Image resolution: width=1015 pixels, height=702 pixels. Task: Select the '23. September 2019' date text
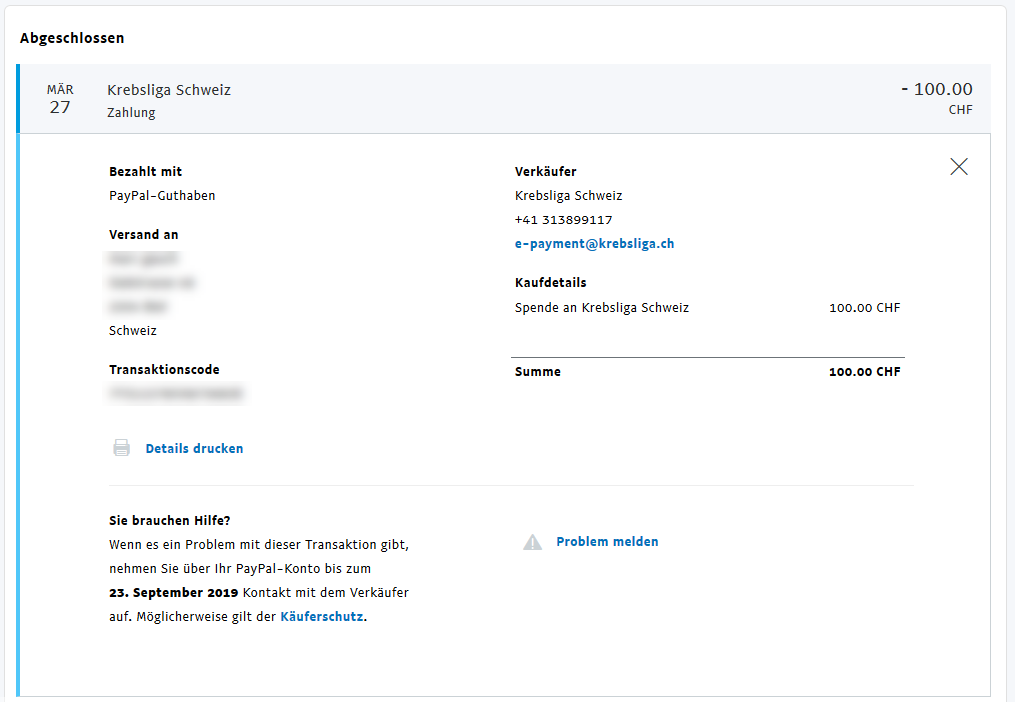tap(173, 593)
